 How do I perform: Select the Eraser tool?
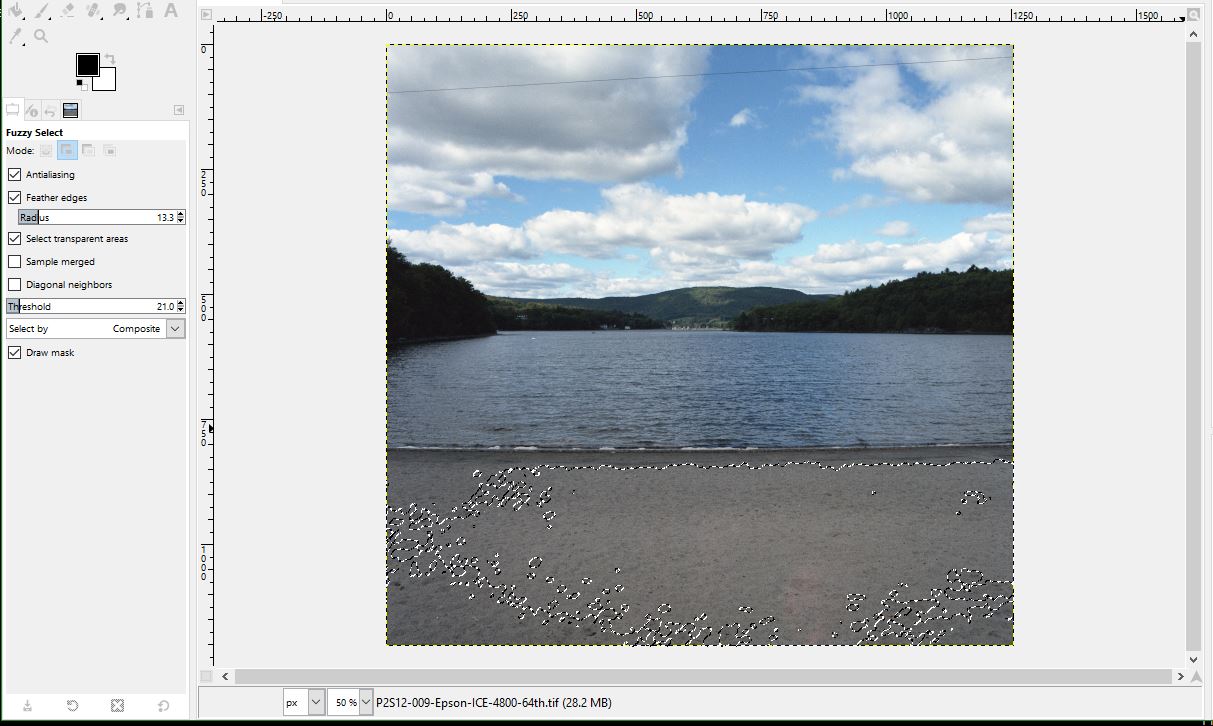pos(68,10)
